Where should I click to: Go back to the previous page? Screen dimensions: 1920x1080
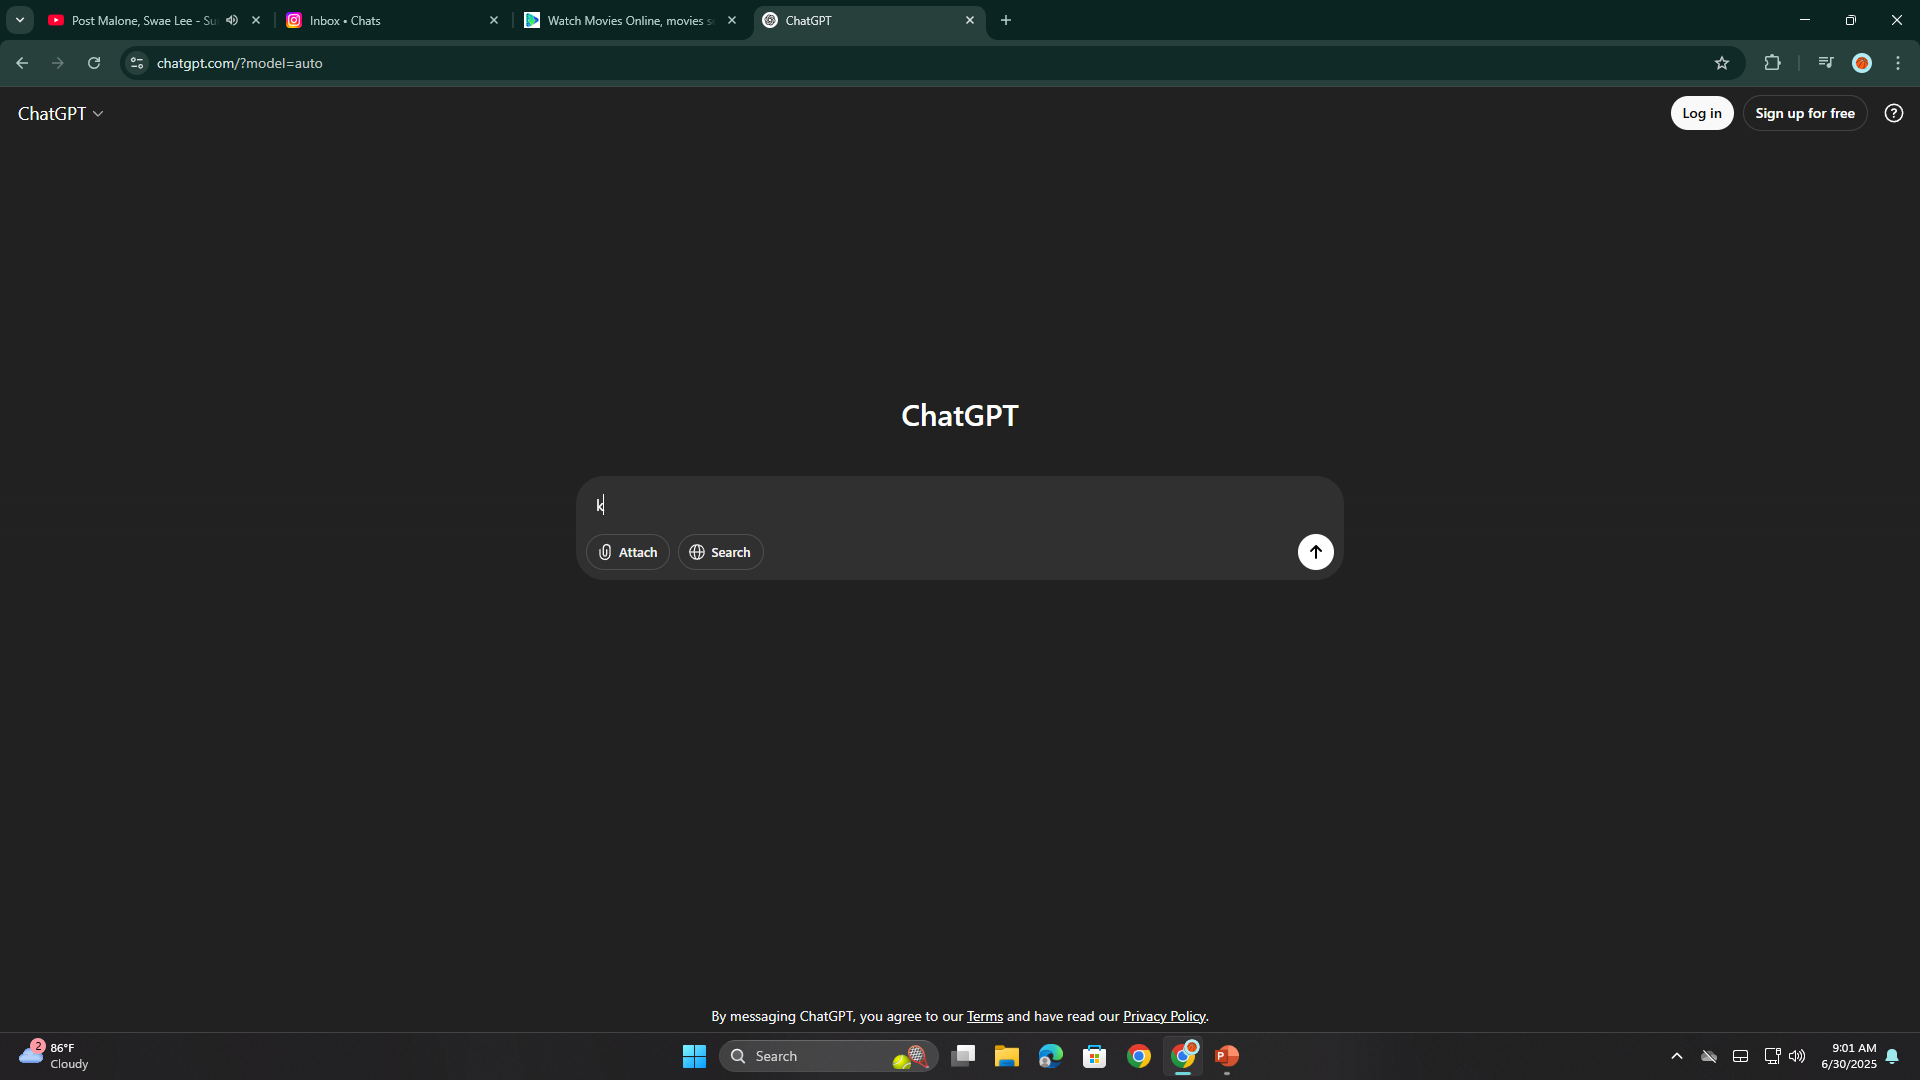(22, 63)
